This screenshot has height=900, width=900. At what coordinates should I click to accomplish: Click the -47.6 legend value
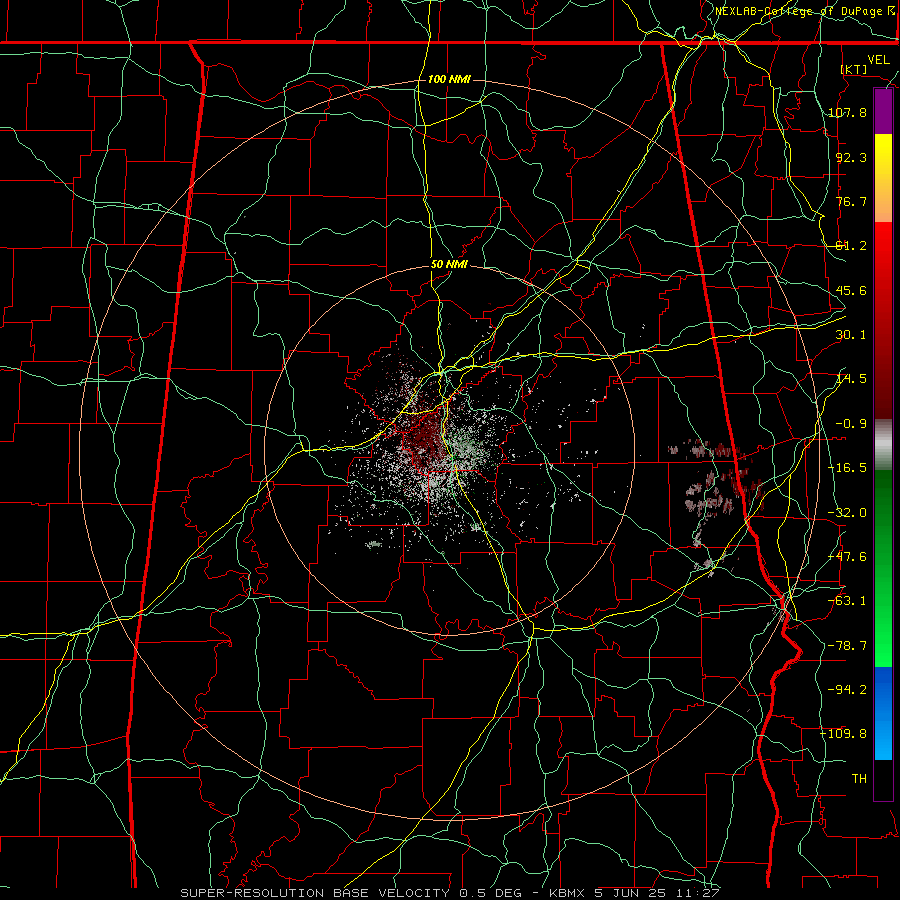coord(847,557)
